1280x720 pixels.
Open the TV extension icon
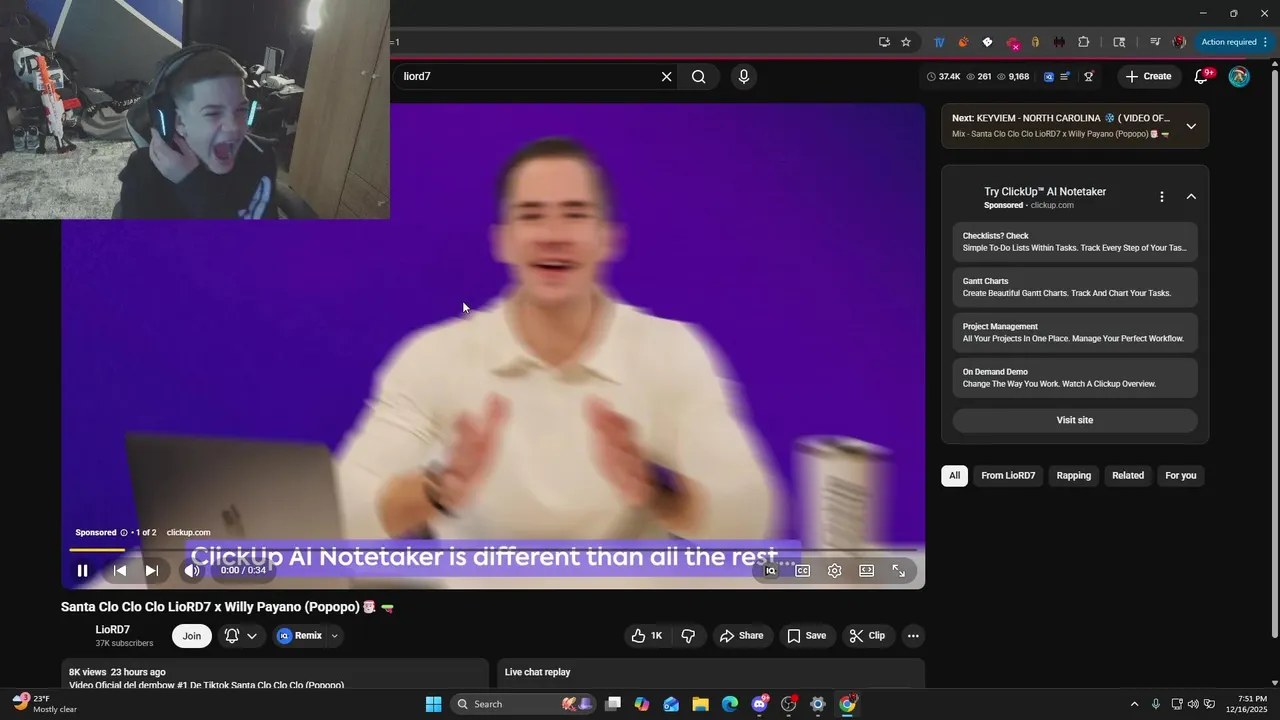coord(940,42)
